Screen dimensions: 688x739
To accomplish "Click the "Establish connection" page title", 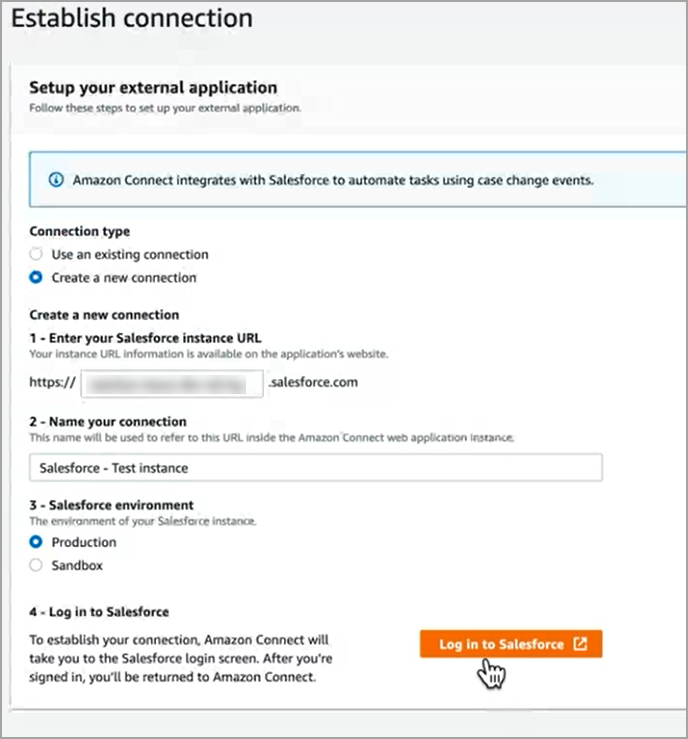I will [x=132, y=18].
